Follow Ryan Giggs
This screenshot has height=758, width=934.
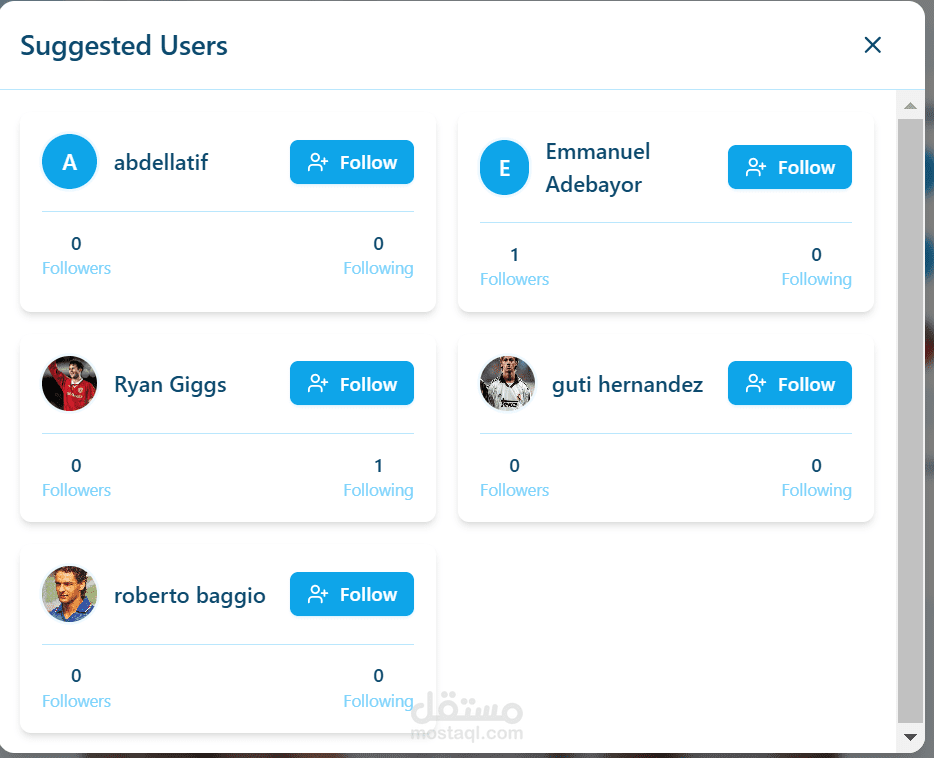[352, 383]
